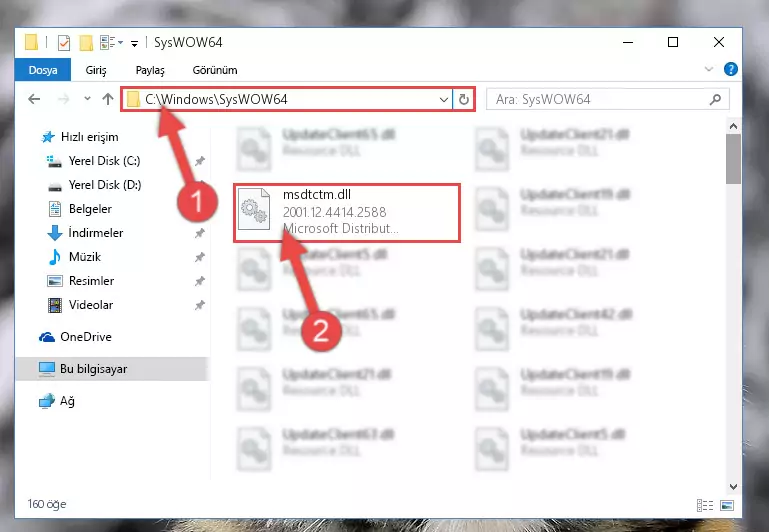Viewport: 769px width, 532px height.
Task: Click the Bu bilgisayar monitor icon
Action: (x=47, y=369)
